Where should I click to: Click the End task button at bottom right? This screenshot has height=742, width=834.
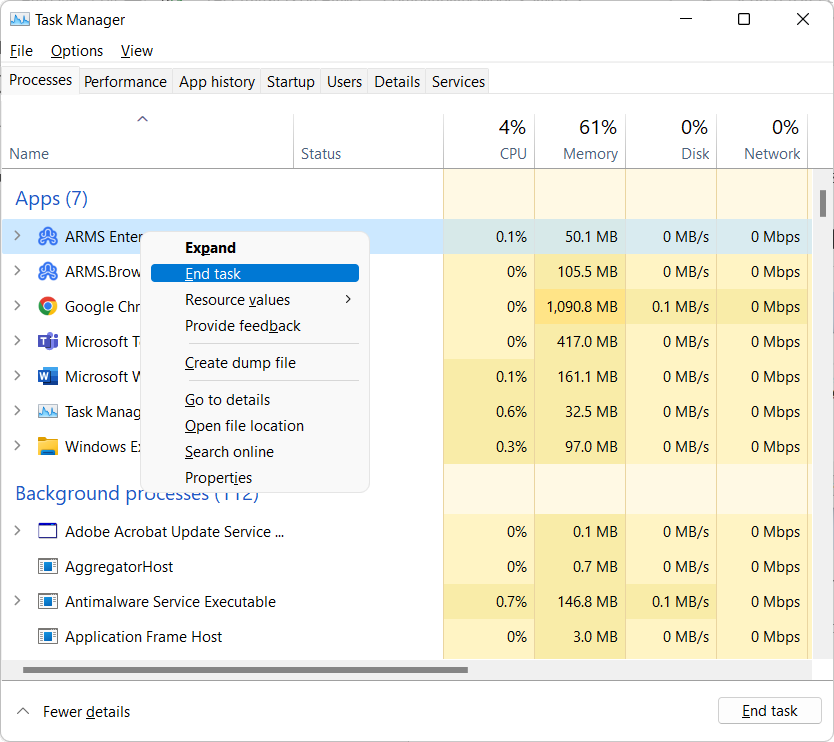(x=769, y=710)
